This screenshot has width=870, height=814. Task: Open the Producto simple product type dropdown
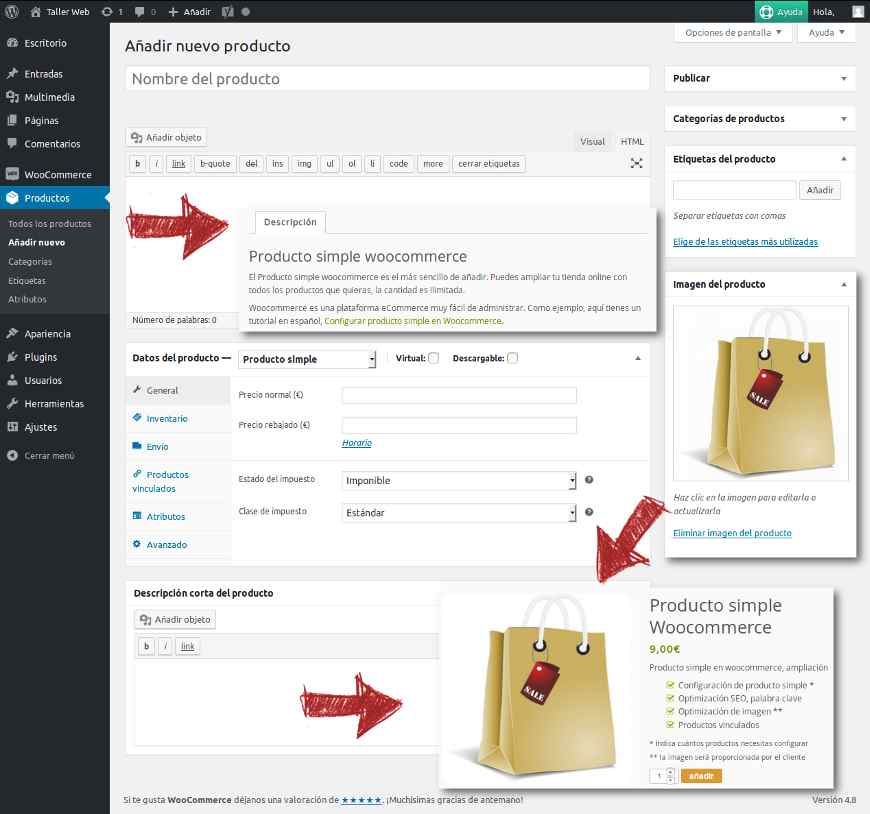point(307,360)
